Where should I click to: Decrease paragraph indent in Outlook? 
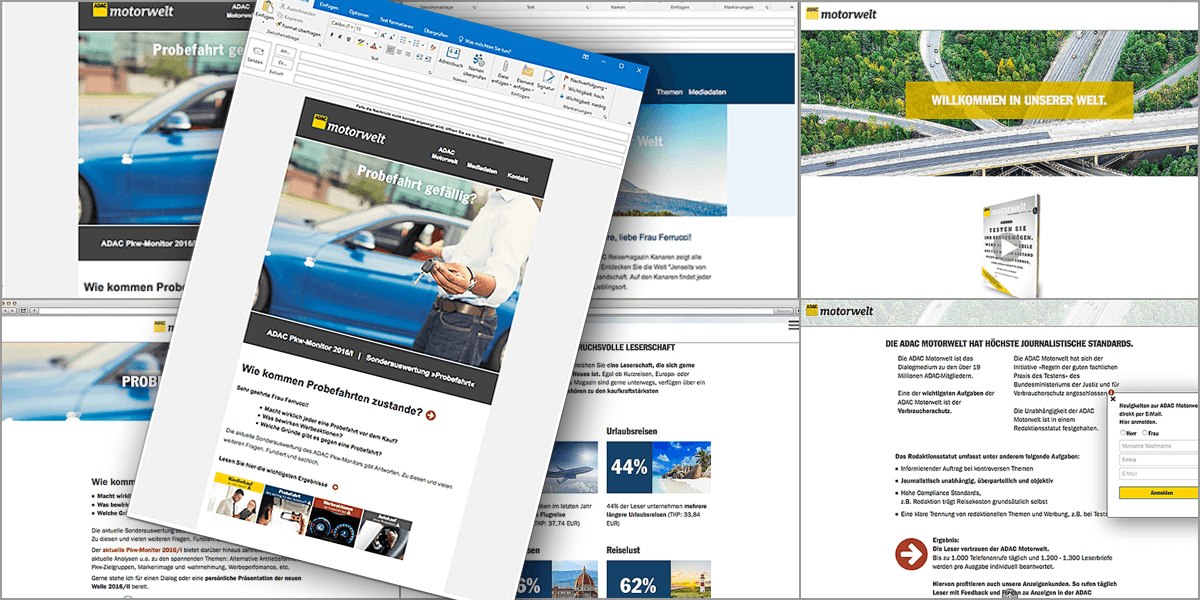pyautogui.click(x=418, y=57)
